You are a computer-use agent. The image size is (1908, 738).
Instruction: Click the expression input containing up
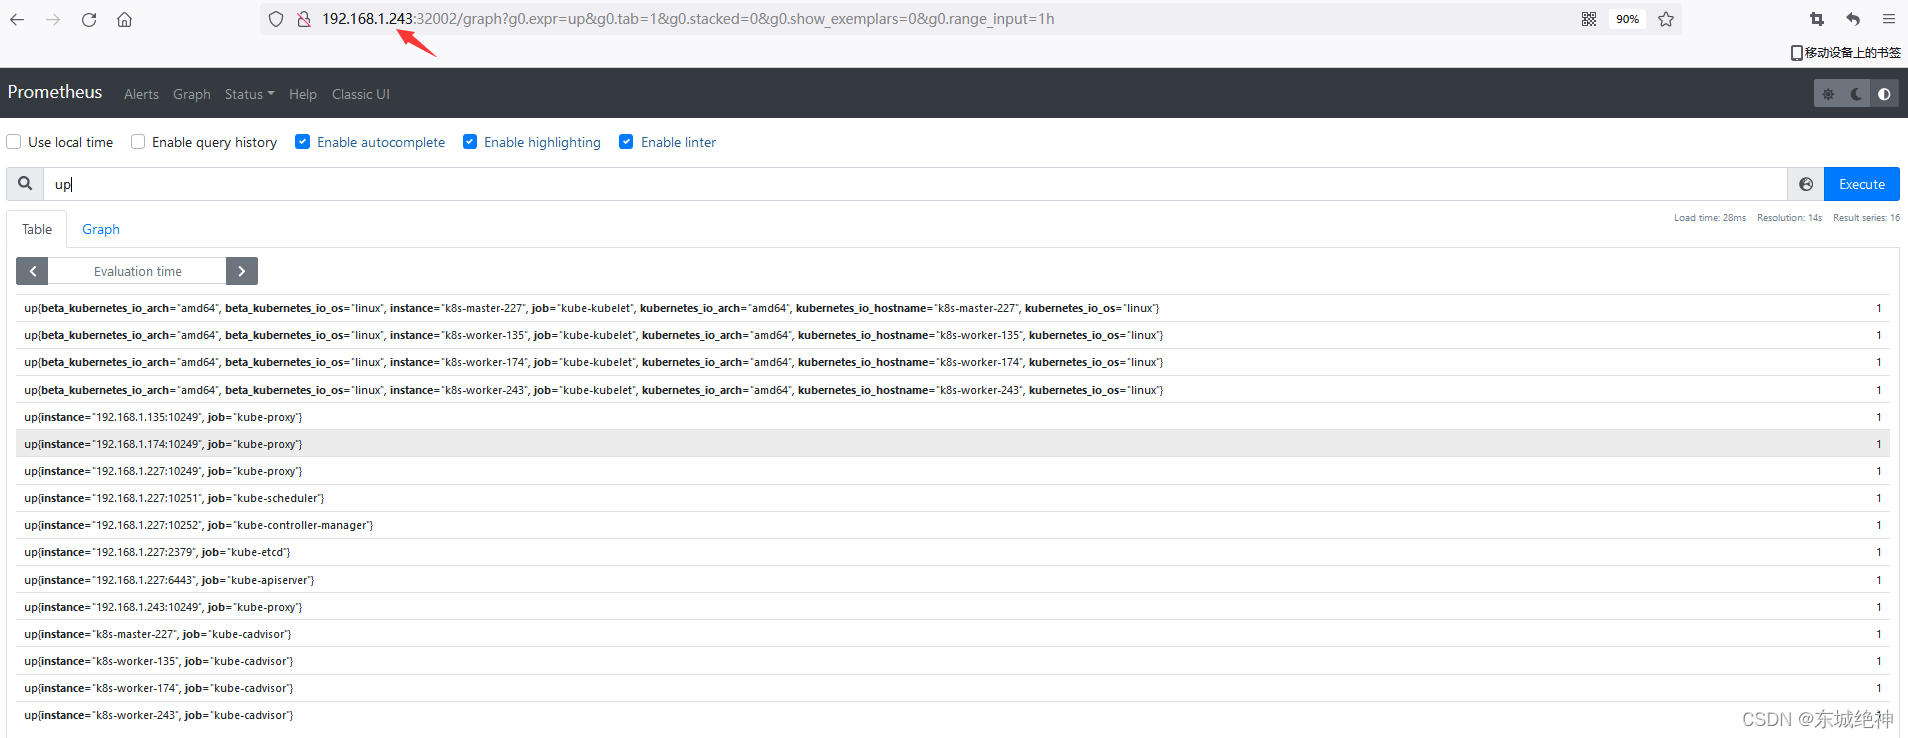pyautogui.click(x=915, y=184)
